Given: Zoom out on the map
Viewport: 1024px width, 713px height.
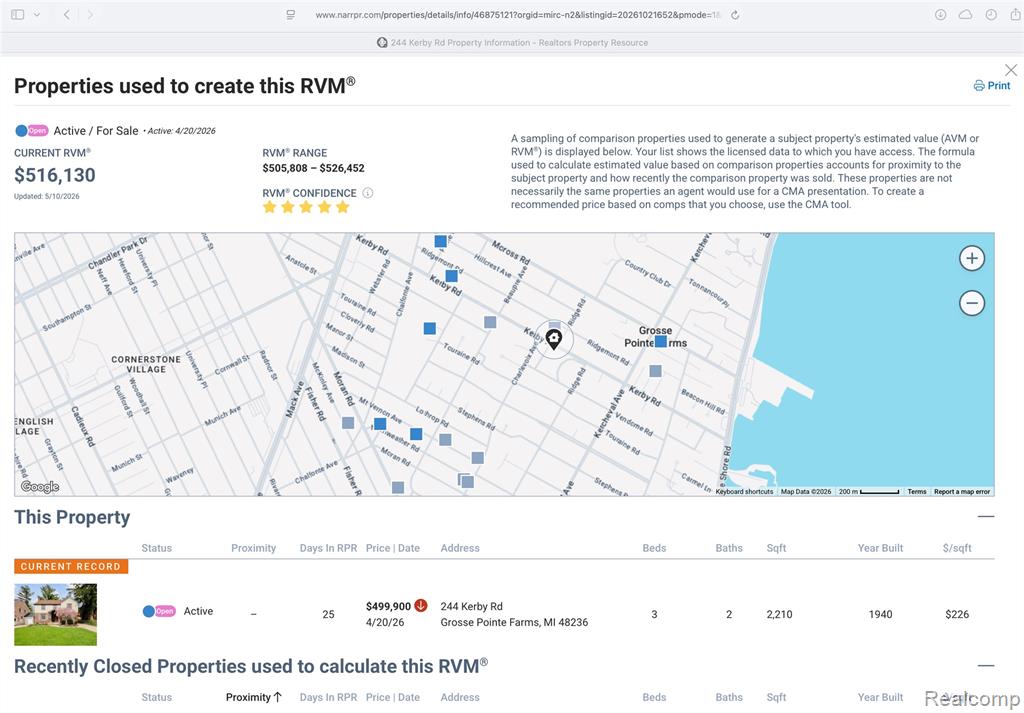Looking at the screenshot, I should click(972, 303).
